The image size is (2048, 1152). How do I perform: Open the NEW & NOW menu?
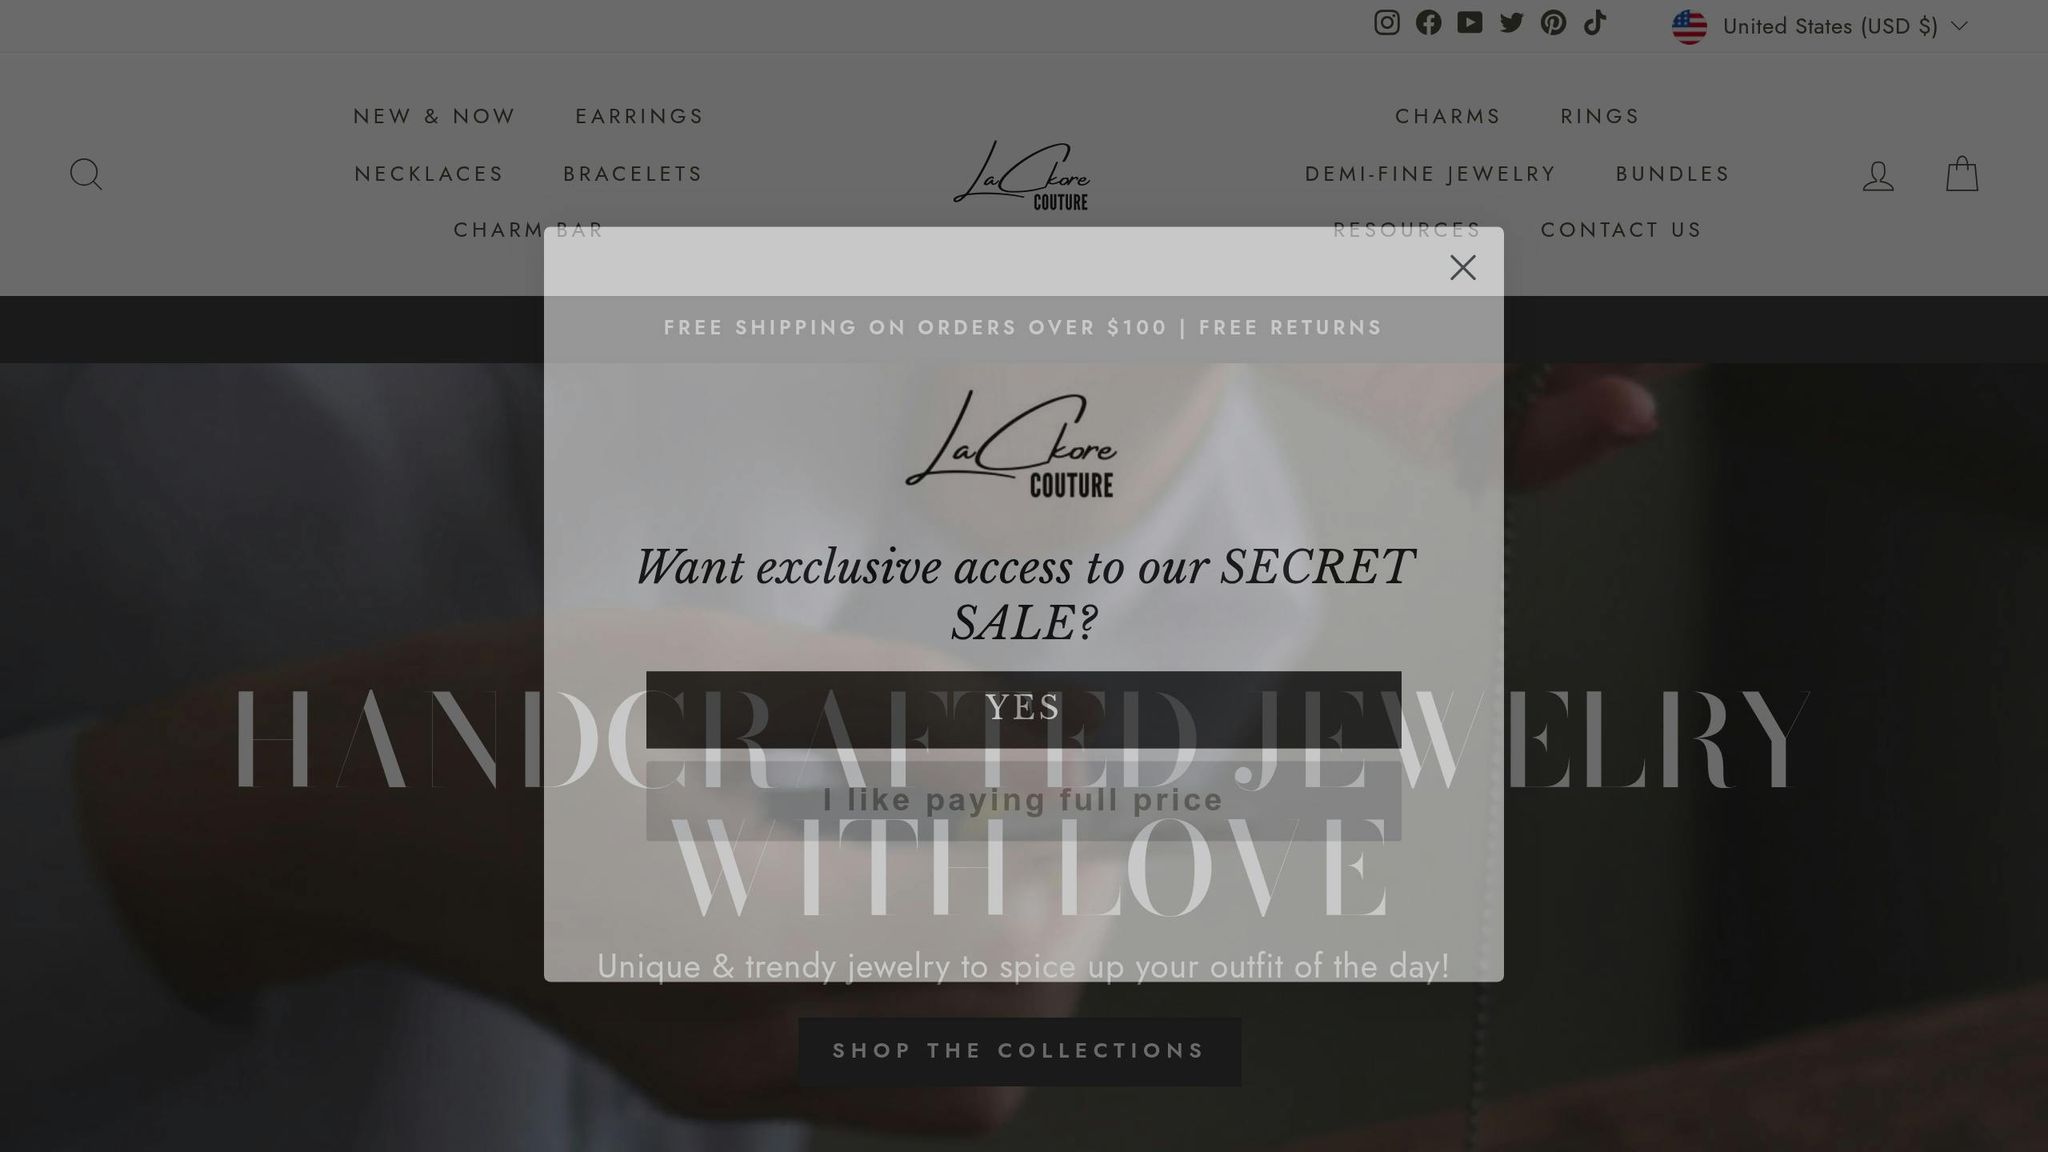(434, 116)
